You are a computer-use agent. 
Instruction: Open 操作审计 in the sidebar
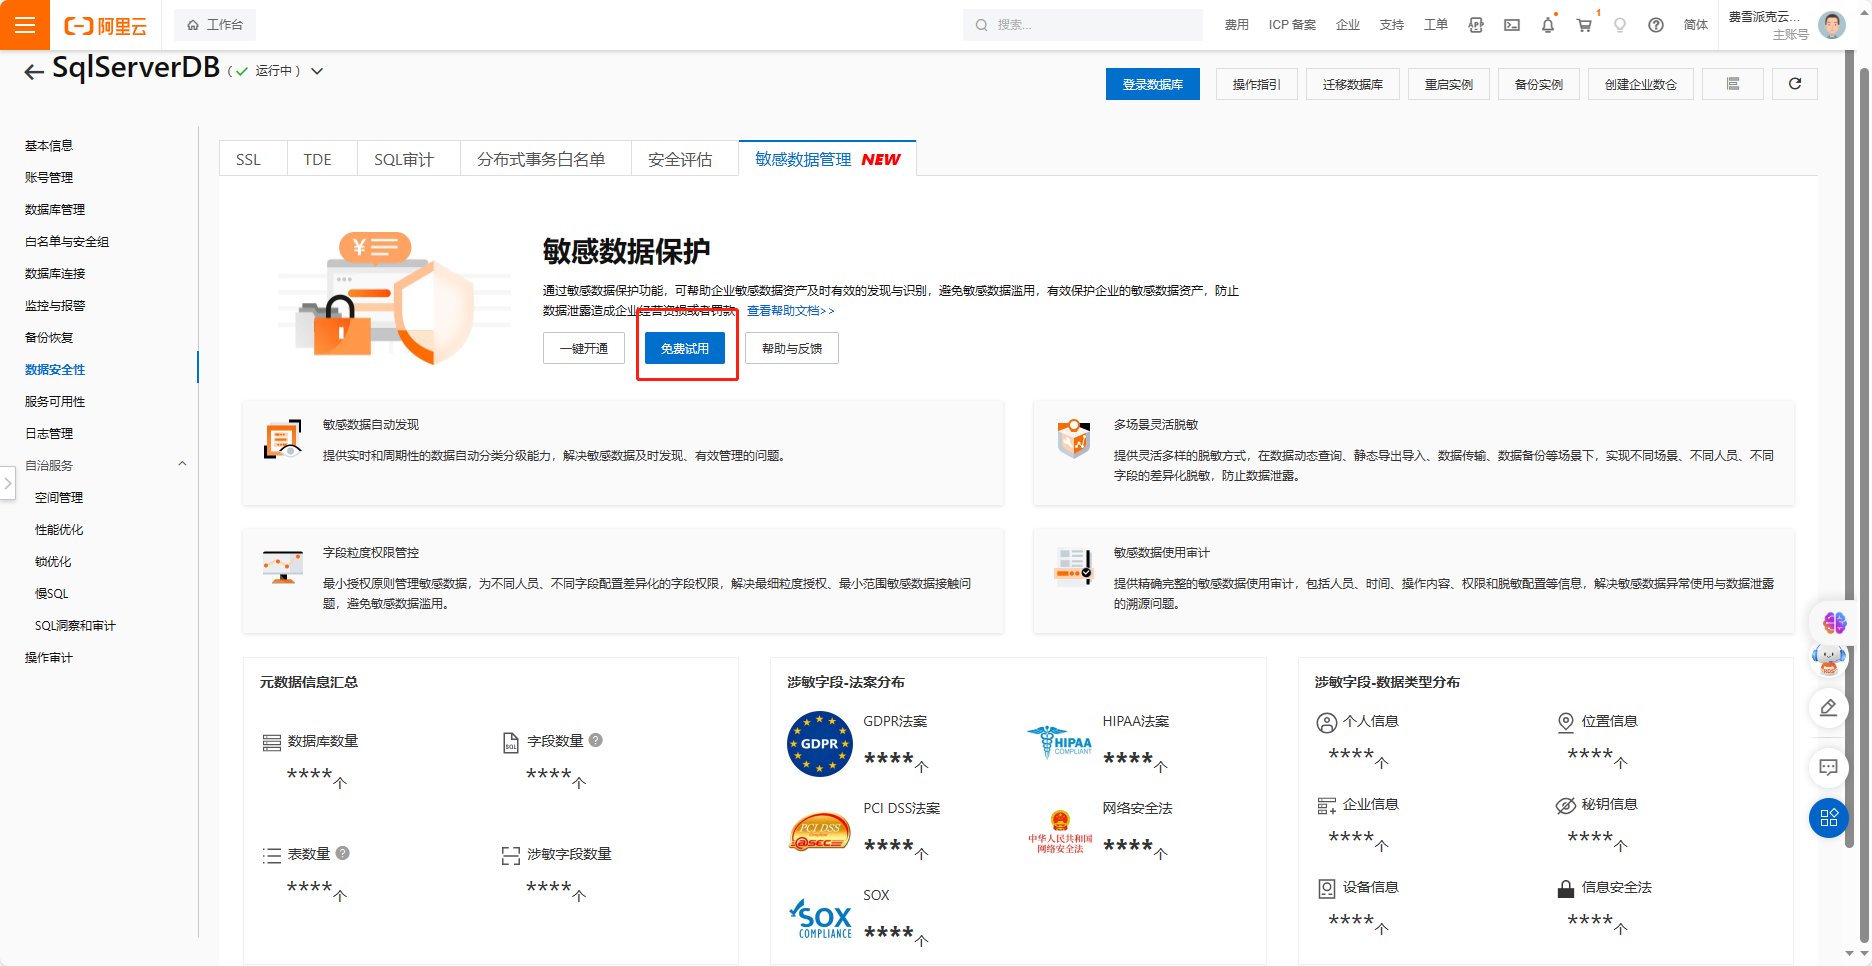click(x=49, y=657)
